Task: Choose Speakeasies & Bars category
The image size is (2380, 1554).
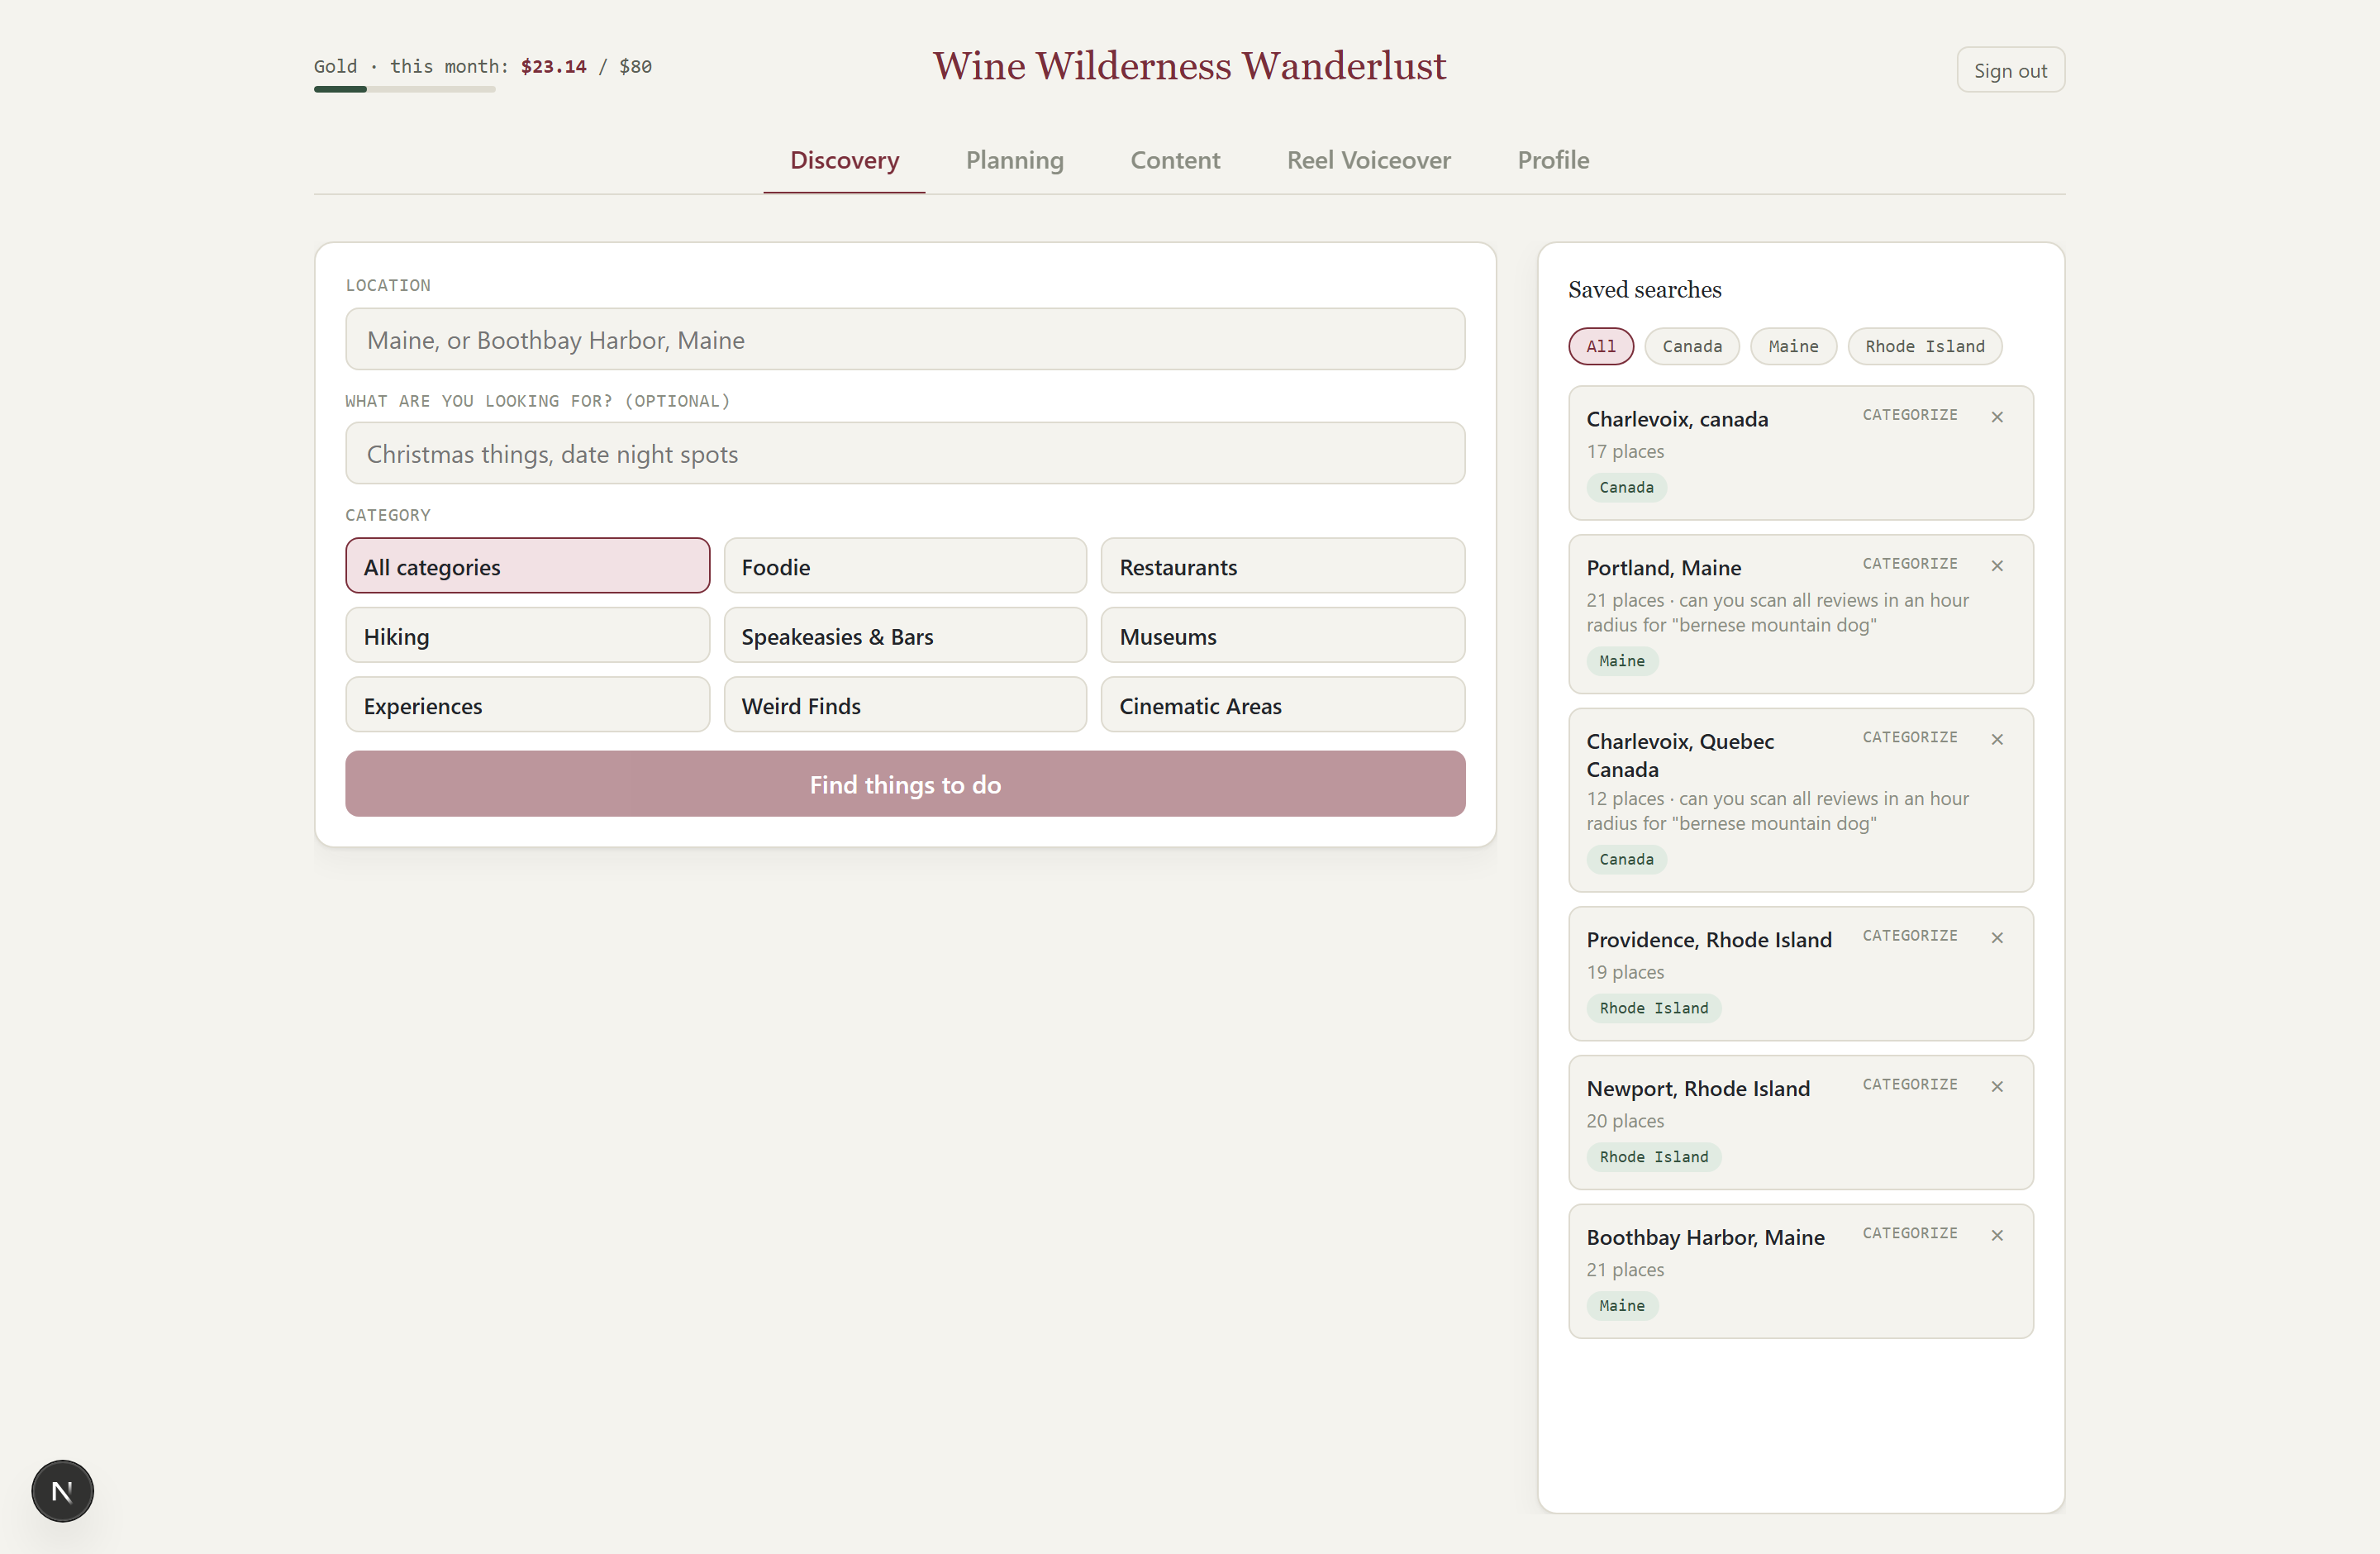Action: point(905,635)
